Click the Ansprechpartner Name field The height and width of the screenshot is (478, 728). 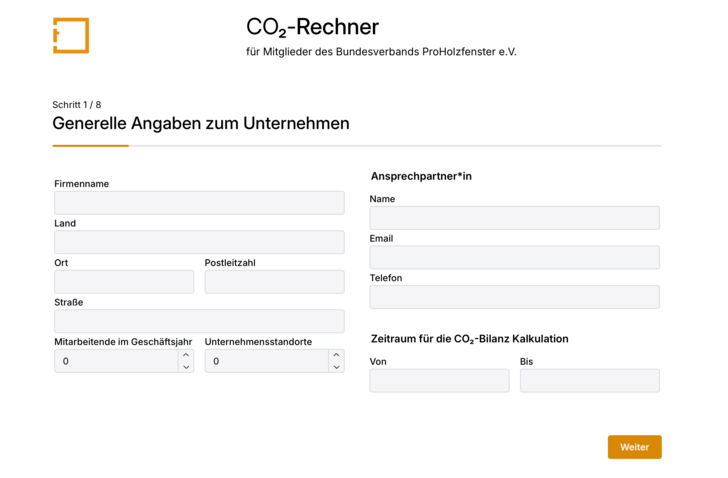coord(514,218)
